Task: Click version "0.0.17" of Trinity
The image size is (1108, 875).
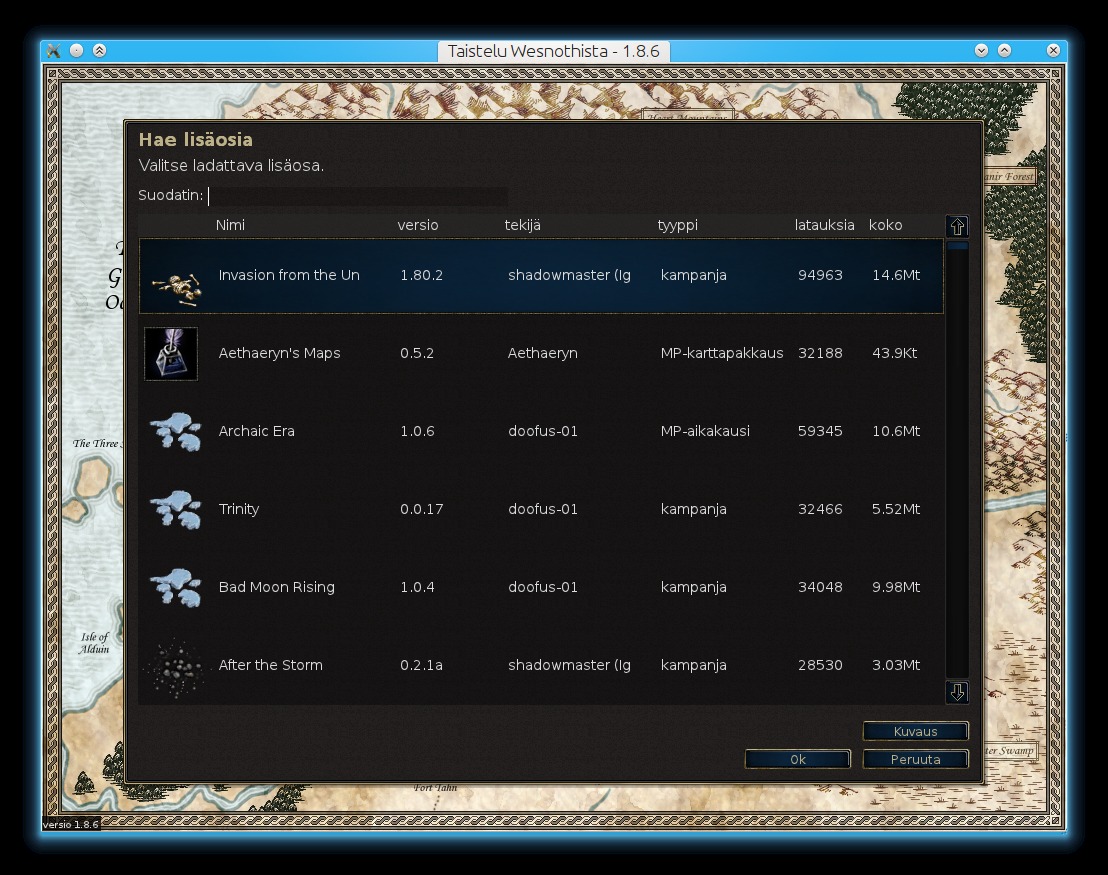Action: coord(421,509)
